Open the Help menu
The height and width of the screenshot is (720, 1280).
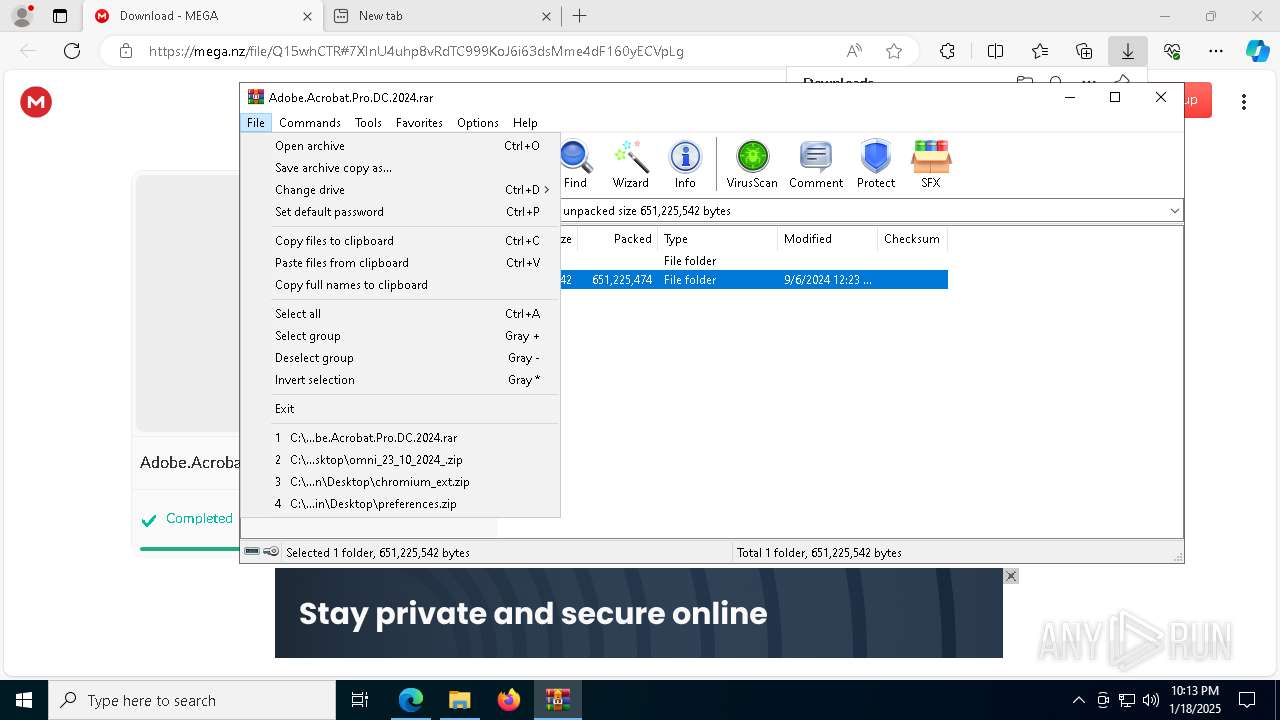(525, 123)
